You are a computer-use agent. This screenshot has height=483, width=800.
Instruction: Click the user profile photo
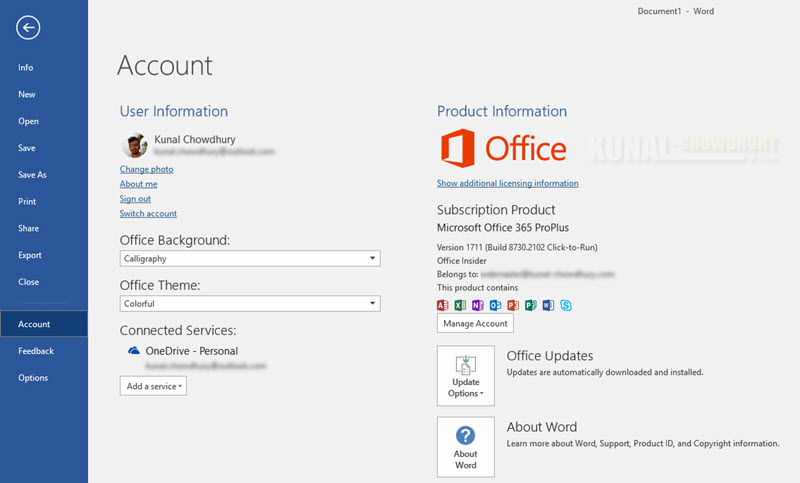click(135, 146)
